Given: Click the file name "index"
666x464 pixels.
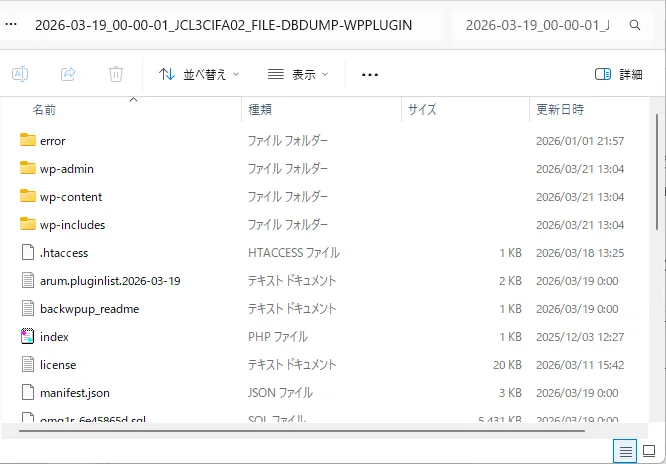Looking at the screenshot, I should coord(54,337).
